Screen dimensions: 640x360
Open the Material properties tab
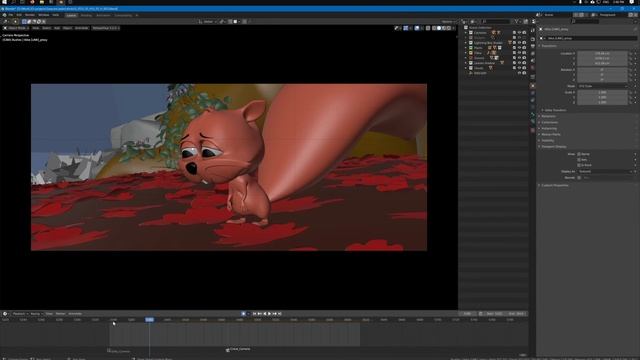coord(533,130)
